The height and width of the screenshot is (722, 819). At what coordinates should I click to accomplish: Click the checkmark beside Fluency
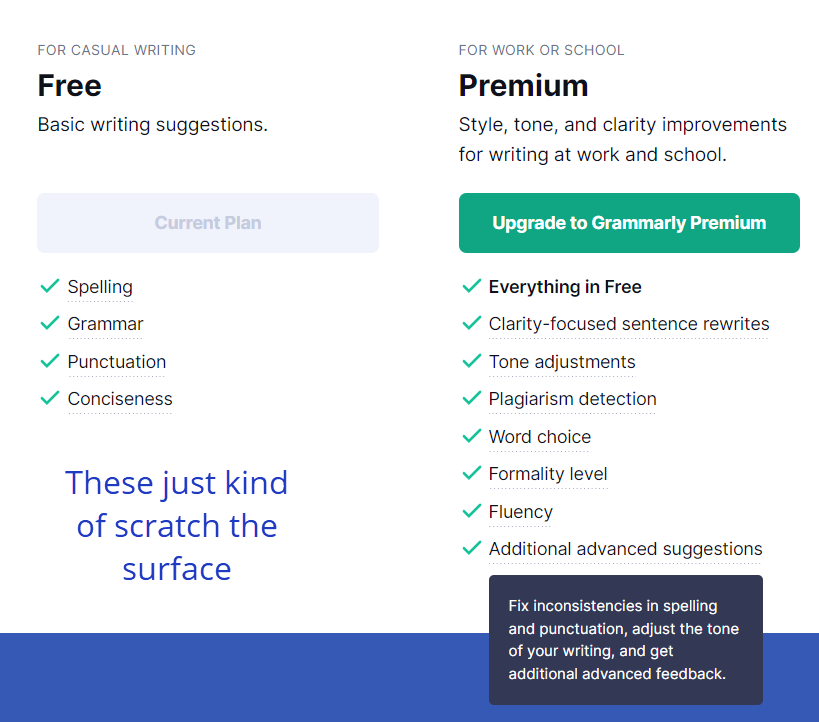(472, 512)
